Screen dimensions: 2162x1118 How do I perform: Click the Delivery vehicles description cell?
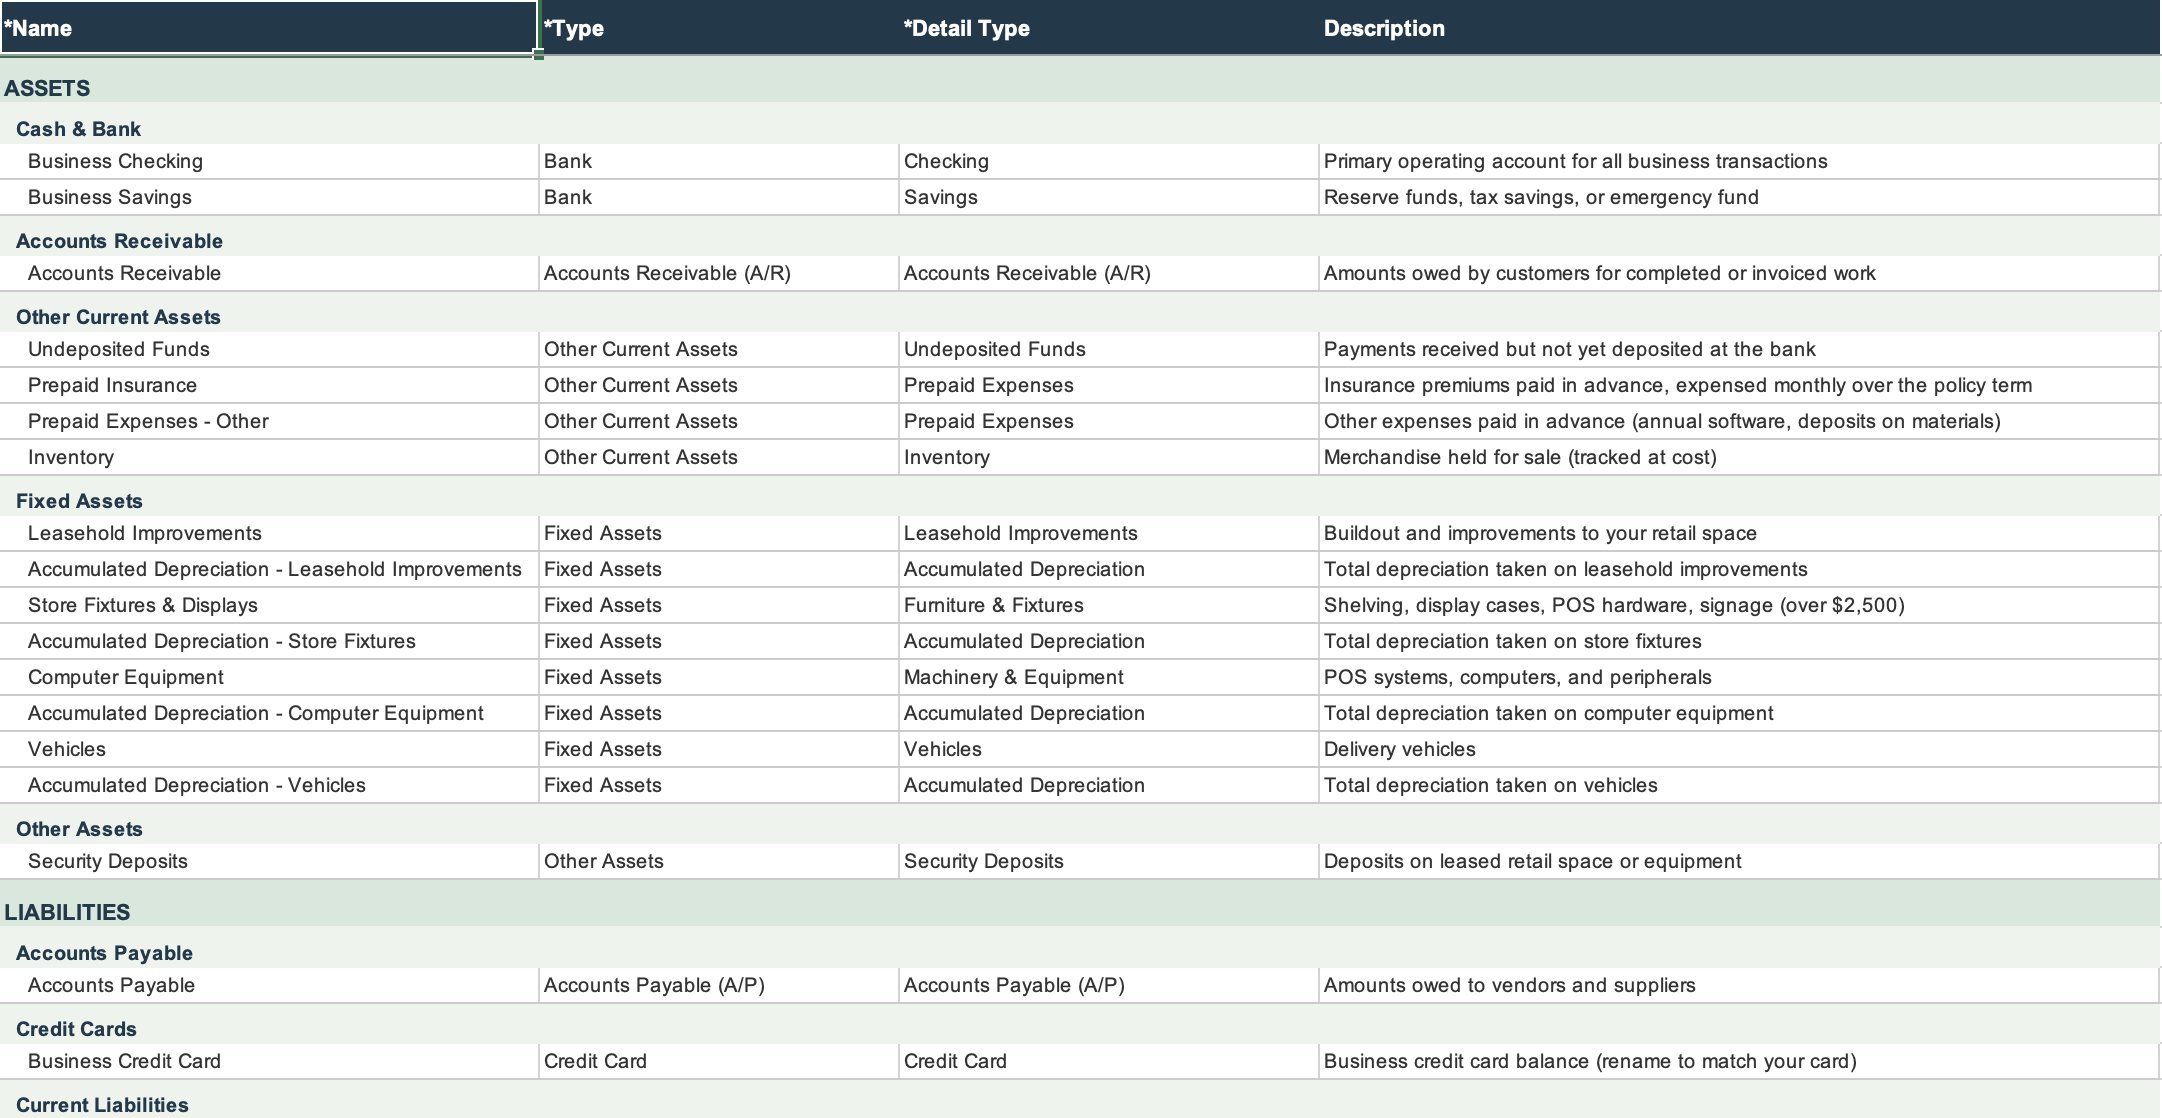(x=1740, y=750)
